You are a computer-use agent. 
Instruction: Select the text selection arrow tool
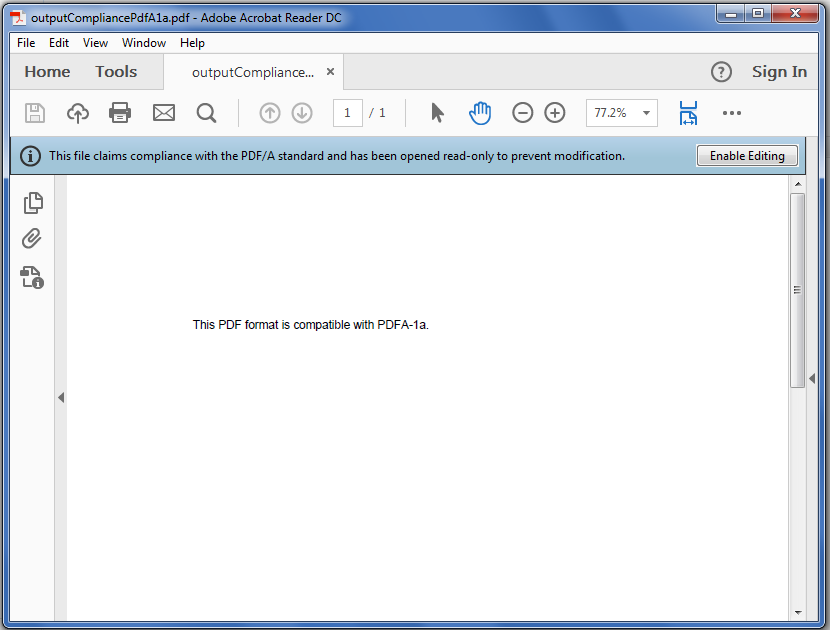[437, 113]
